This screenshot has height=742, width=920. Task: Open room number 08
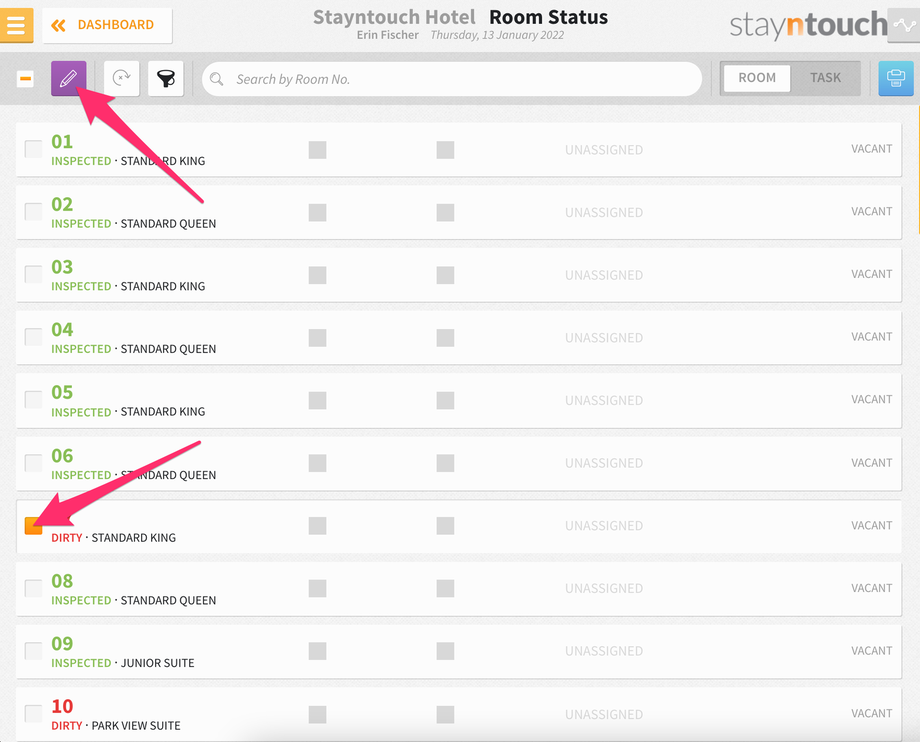pyautogui.click(x=62, y=581)
